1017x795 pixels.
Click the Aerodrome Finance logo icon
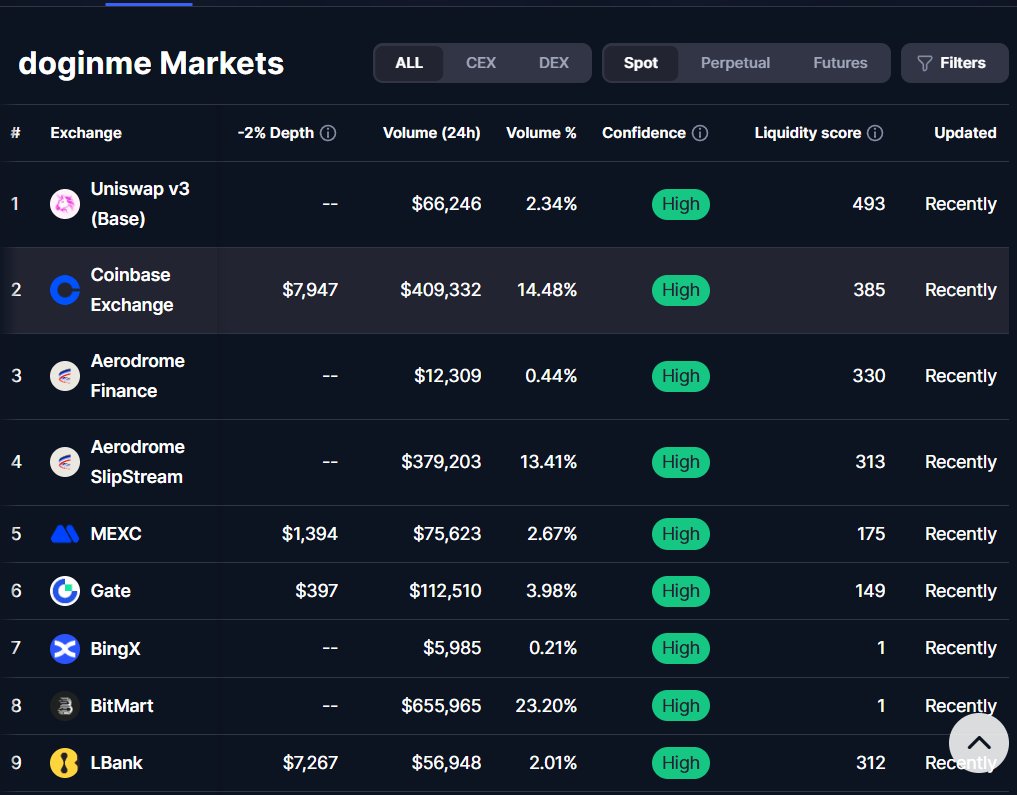pyautogui.click(x=65, y=376)
